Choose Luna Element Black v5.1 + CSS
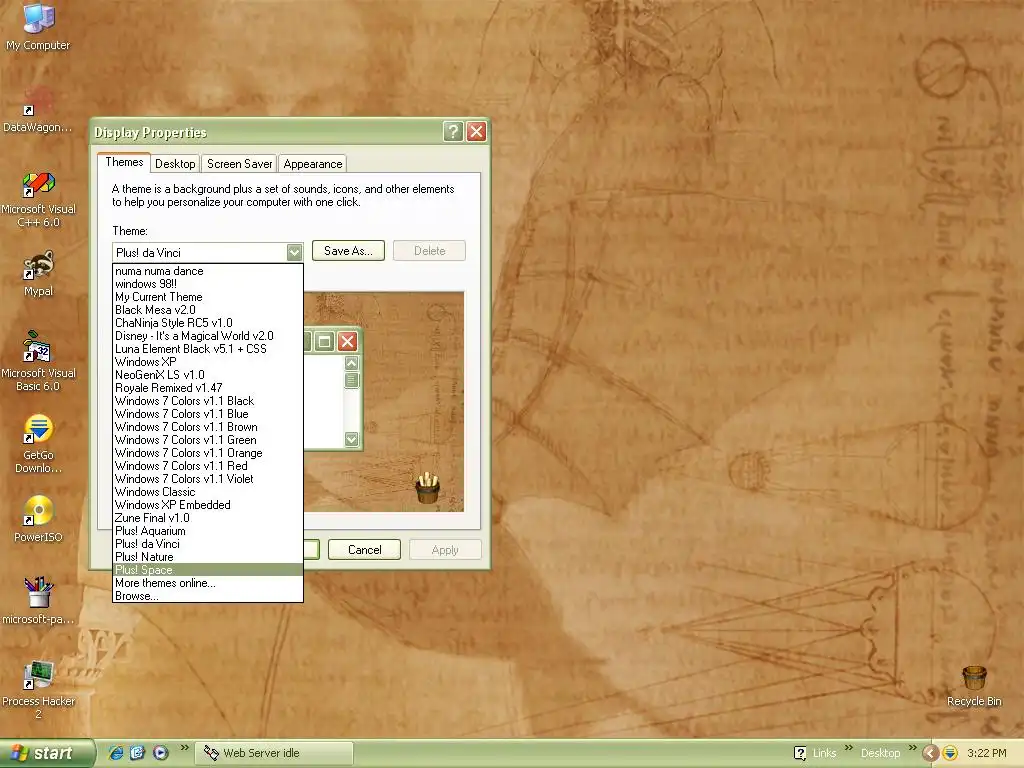Viewport: 1024px width, 768px height. pos(208,349)
